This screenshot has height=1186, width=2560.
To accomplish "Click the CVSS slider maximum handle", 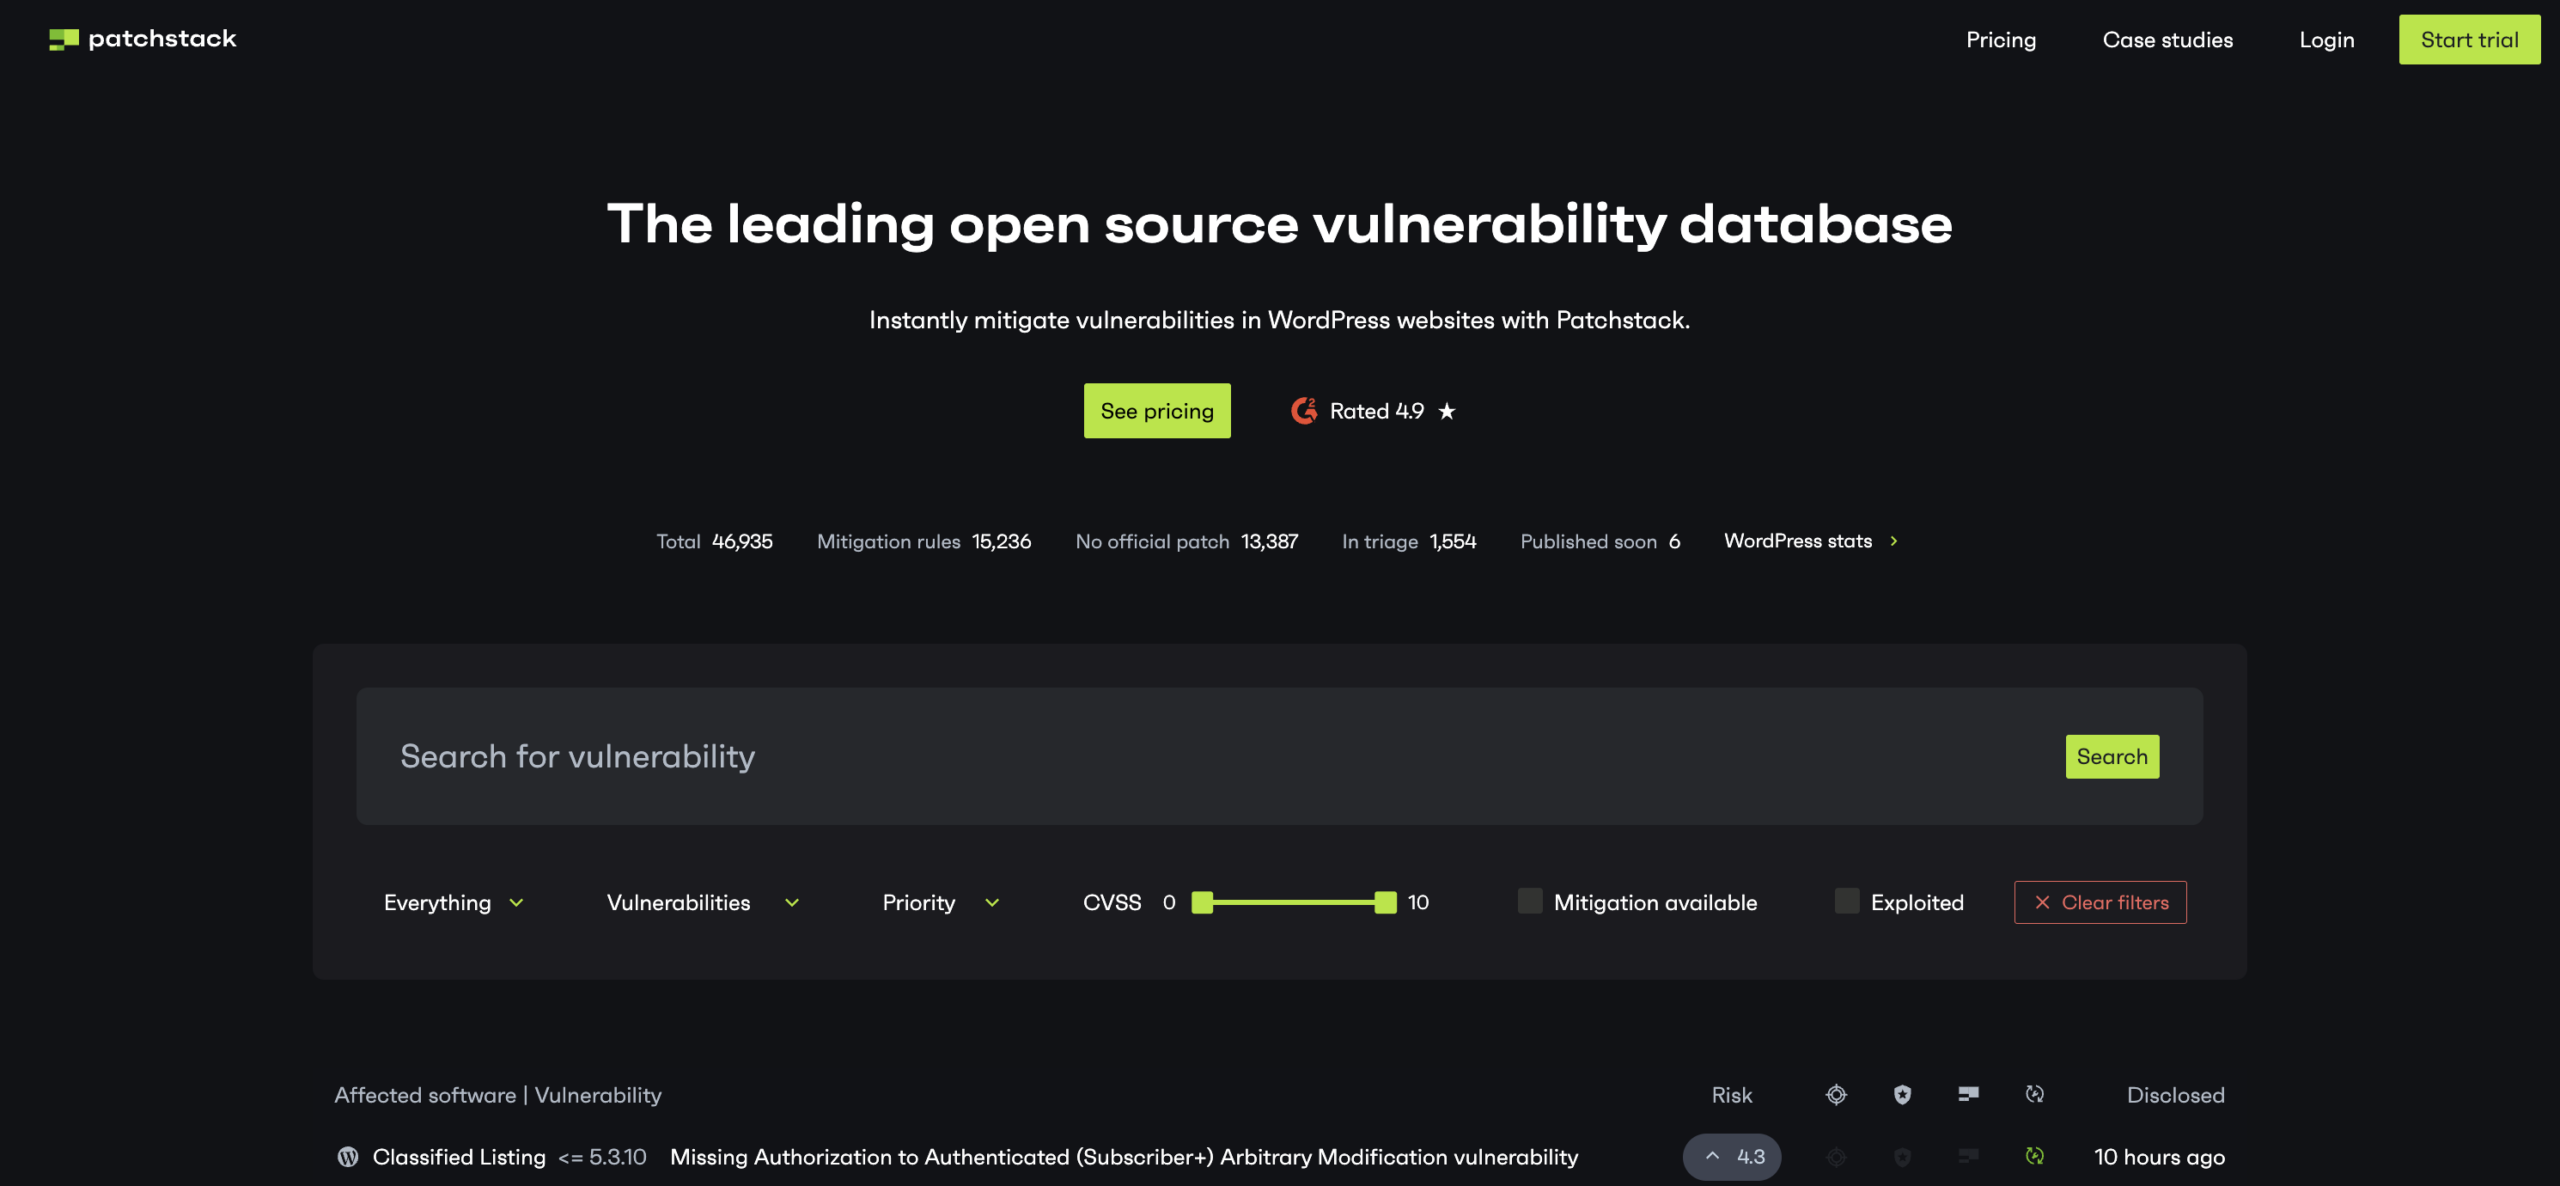I will coord(1385,902).
